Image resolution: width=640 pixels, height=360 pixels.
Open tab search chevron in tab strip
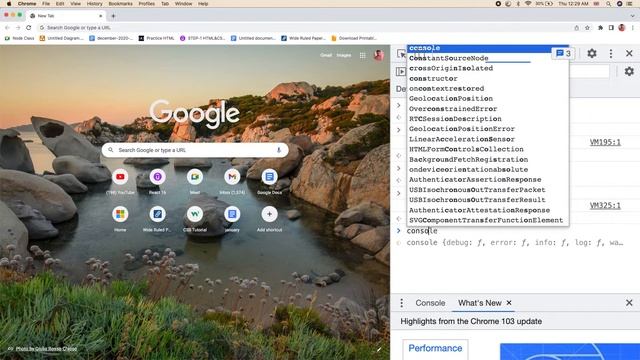point(633,16)
